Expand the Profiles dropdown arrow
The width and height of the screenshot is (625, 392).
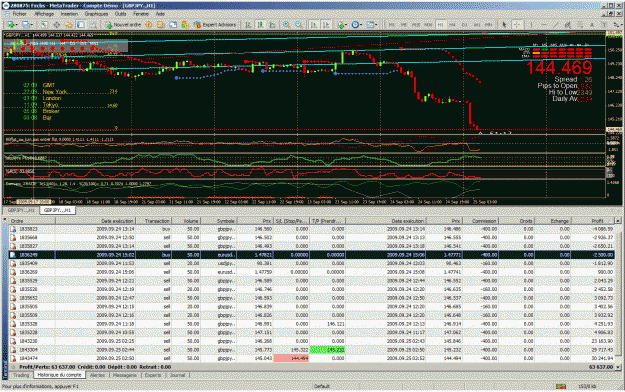pos(32,25)
